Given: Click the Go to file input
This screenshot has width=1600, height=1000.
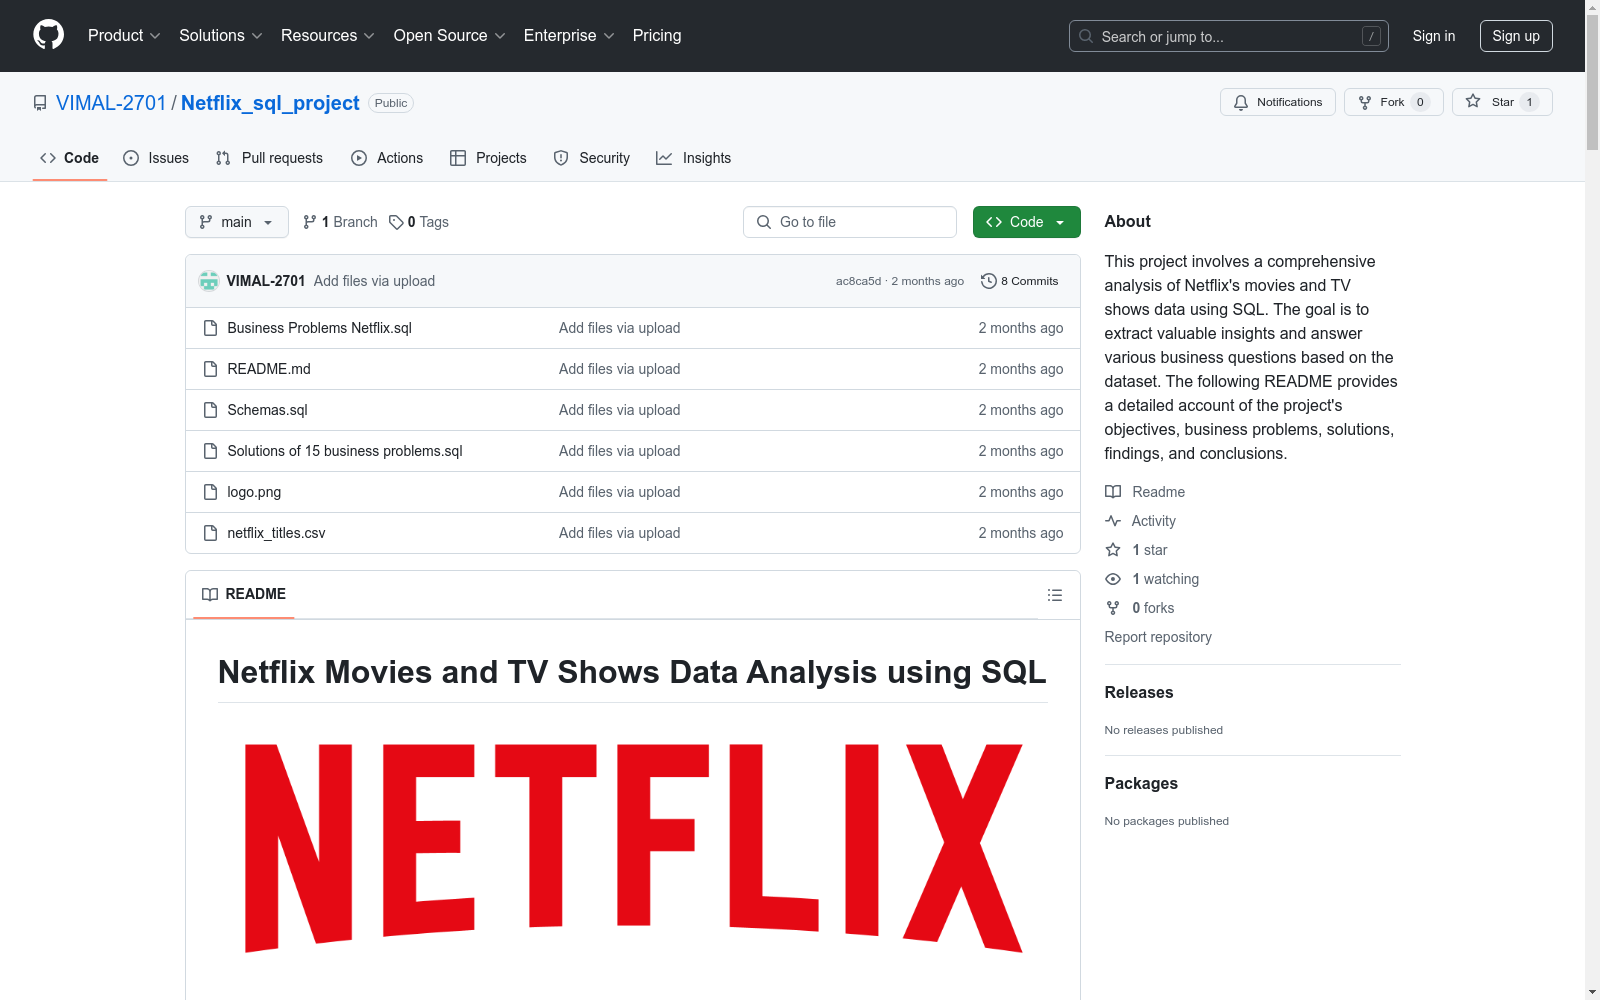Looking at the screenshot, I should click(850, 222).
